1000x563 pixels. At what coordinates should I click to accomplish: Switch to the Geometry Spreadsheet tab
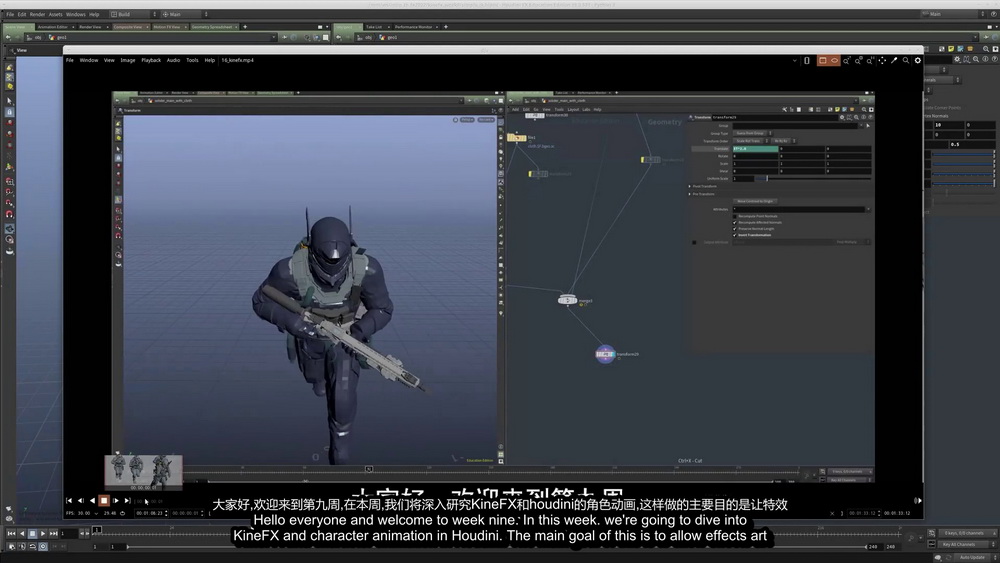point(212,27)
